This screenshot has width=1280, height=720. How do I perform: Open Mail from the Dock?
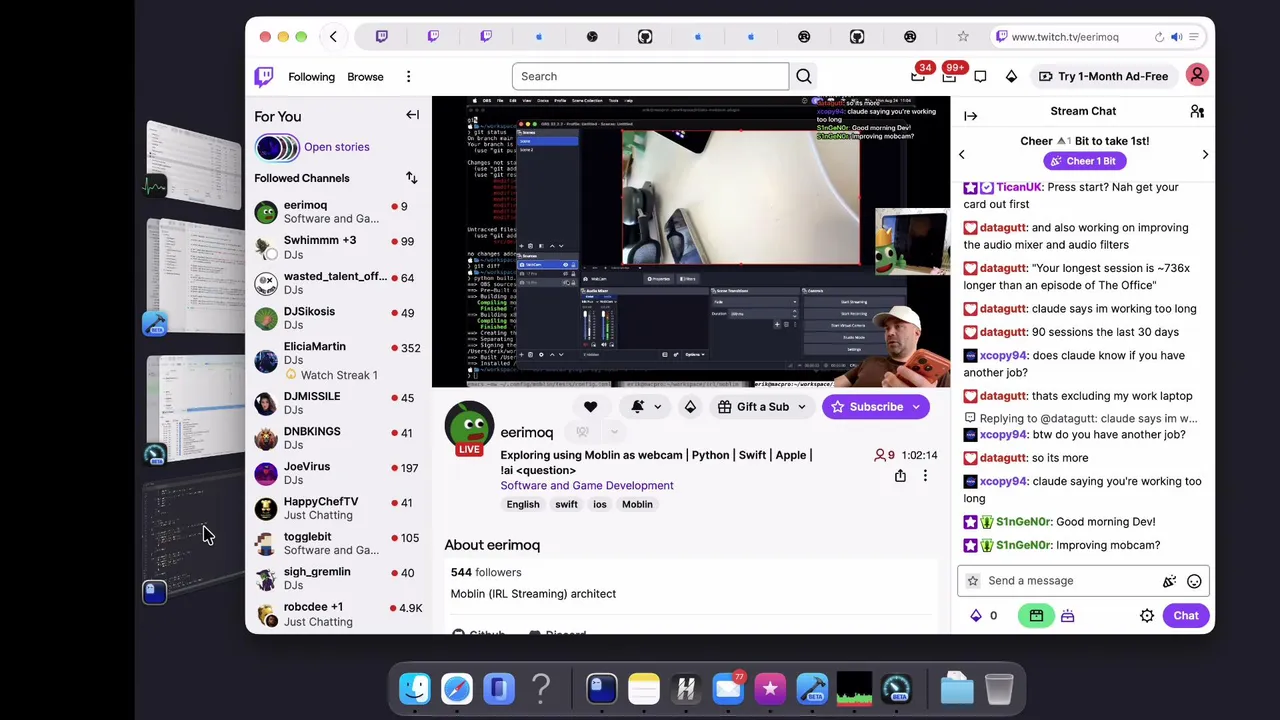coord(728,689)
